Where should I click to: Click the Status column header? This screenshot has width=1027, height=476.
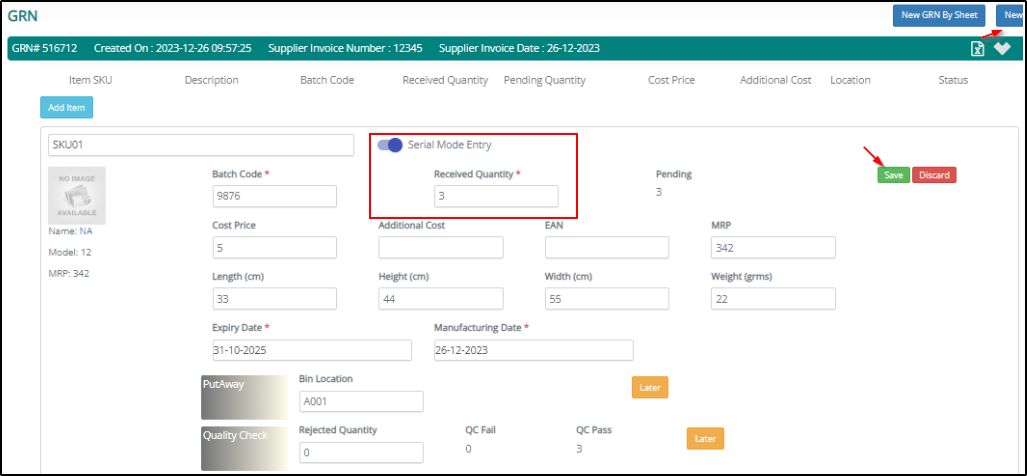(x=952, y=80)
